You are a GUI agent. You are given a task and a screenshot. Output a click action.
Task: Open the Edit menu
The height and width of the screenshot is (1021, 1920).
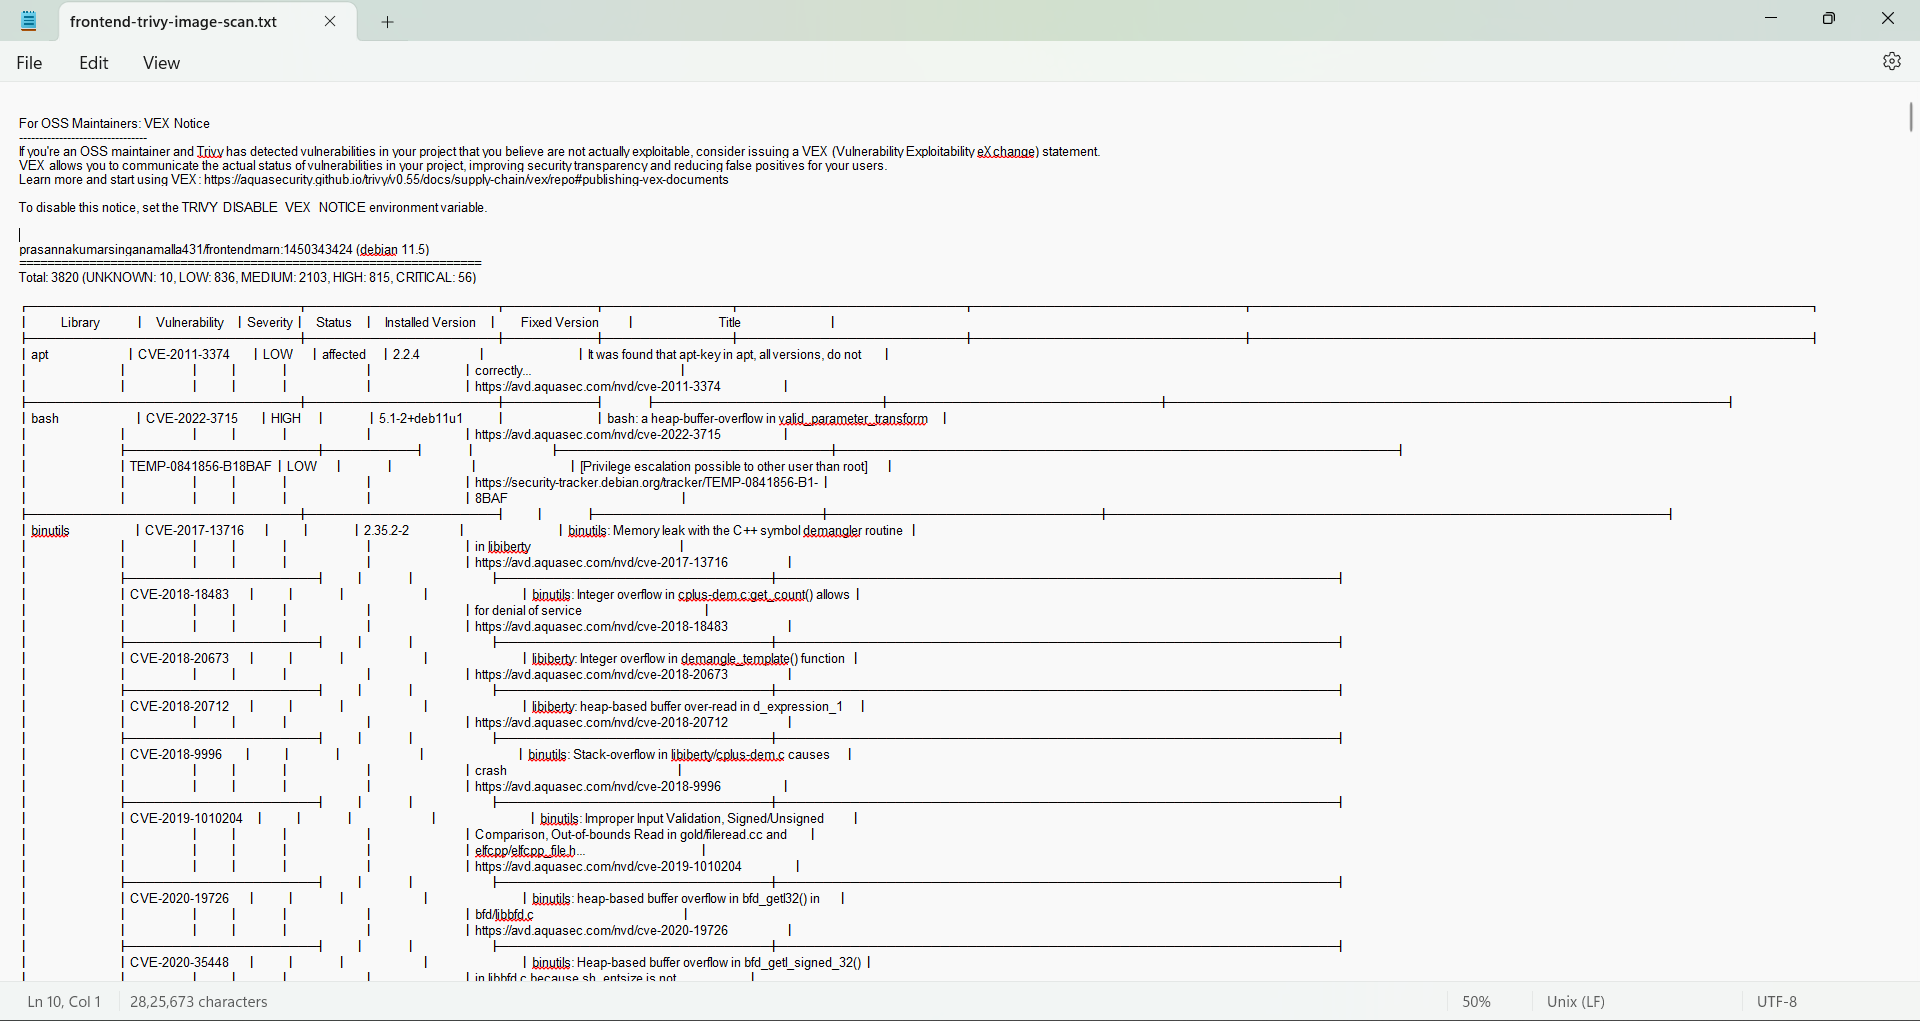coord(94,63)
